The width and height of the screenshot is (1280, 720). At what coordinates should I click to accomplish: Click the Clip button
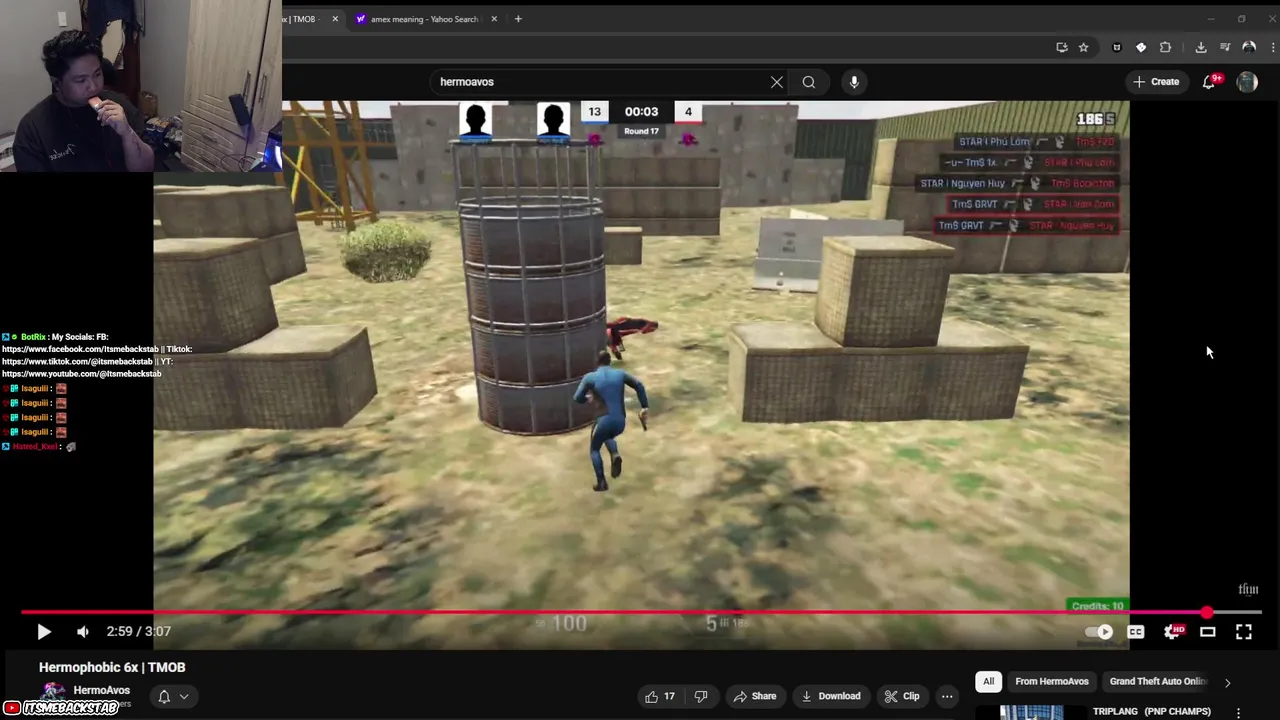click(x=902, y=696)
